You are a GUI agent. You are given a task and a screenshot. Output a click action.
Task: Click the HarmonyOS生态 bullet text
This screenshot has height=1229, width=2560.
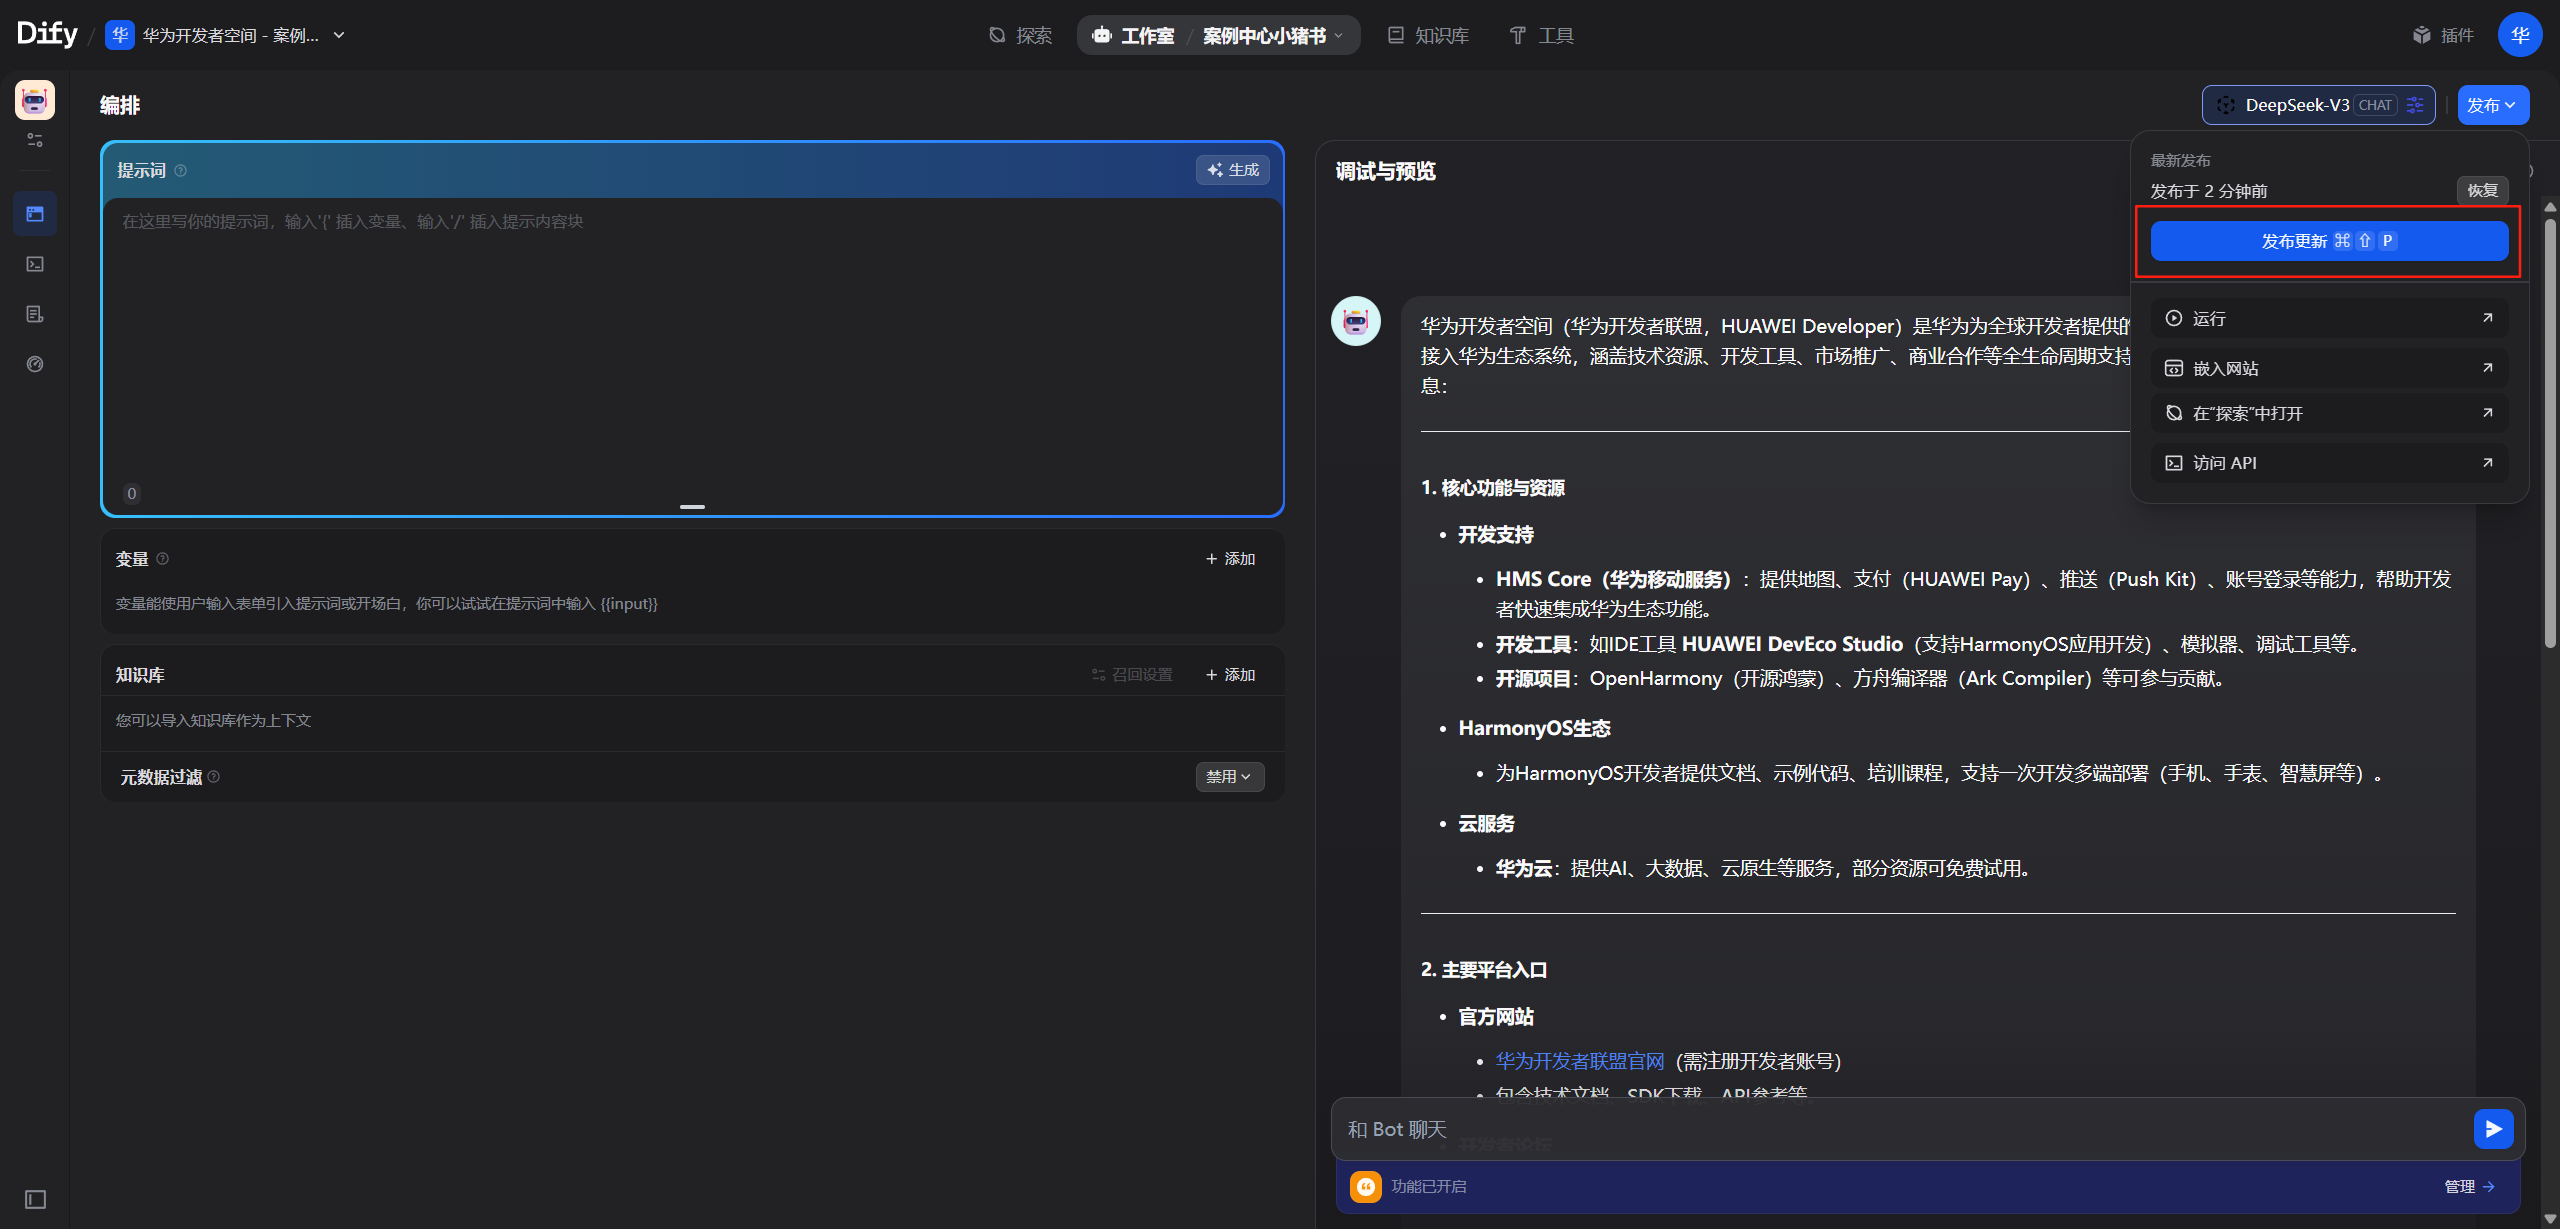1534,728
